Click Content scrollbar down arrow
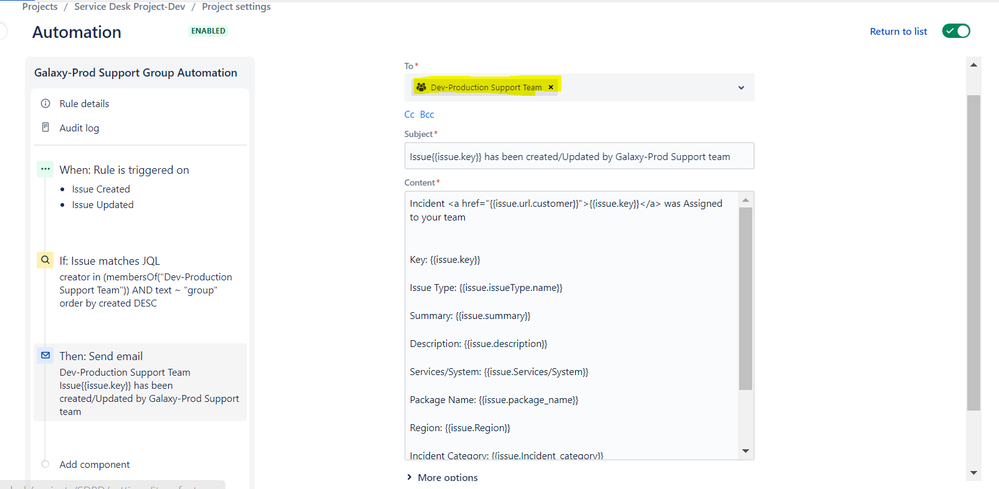The width and height of the screenshot is (999, 489). 746,451
